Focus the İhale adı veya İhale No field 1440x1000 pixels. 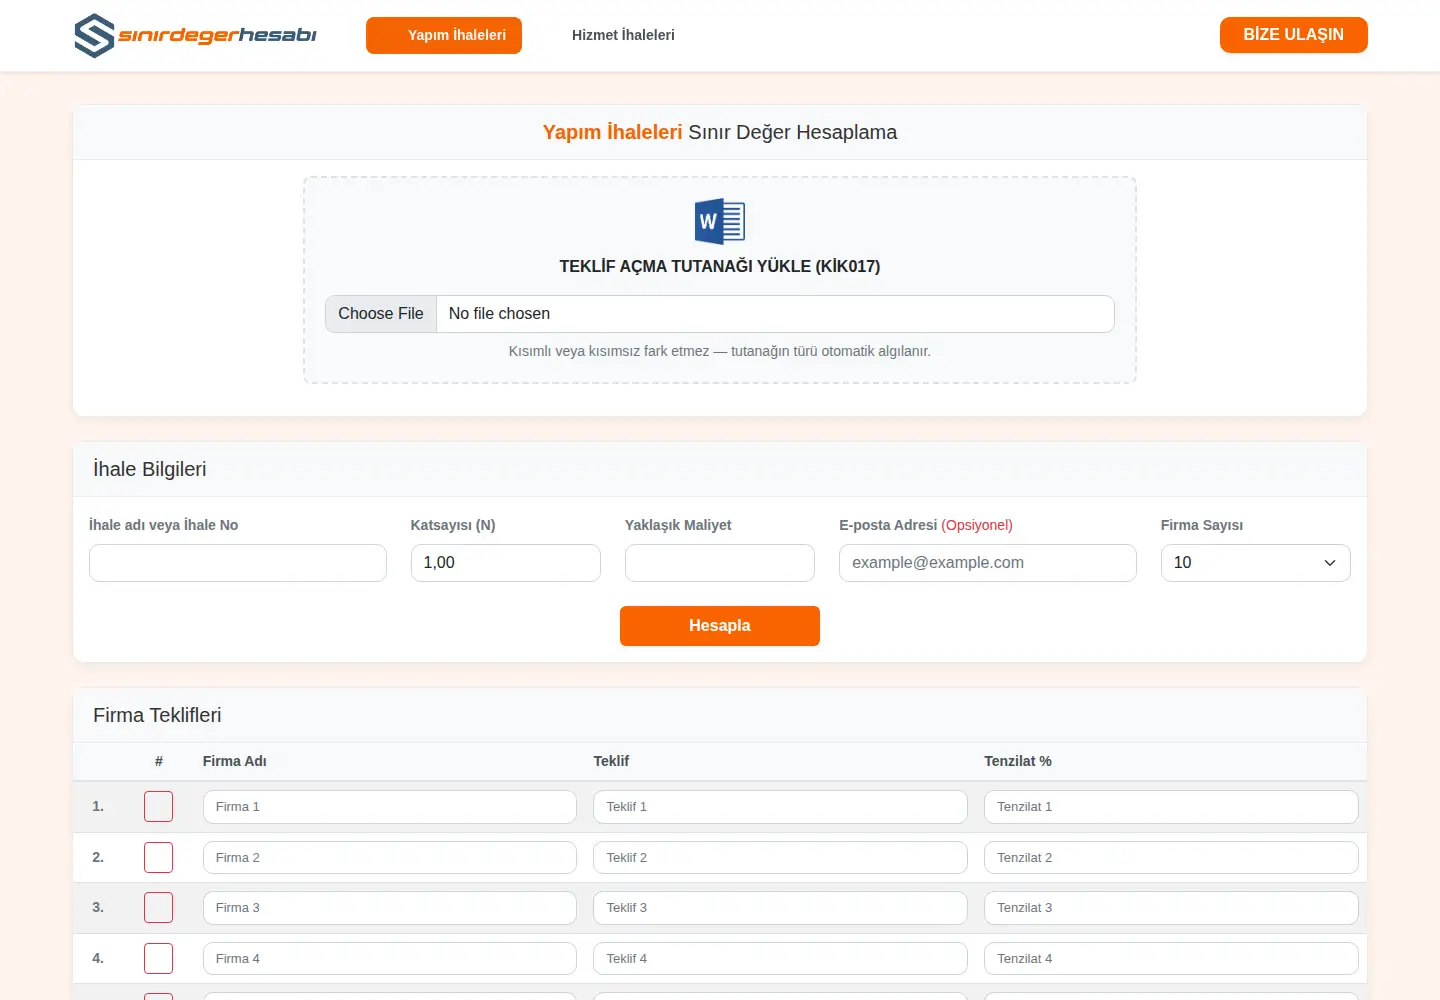click(x=238, y=563)
